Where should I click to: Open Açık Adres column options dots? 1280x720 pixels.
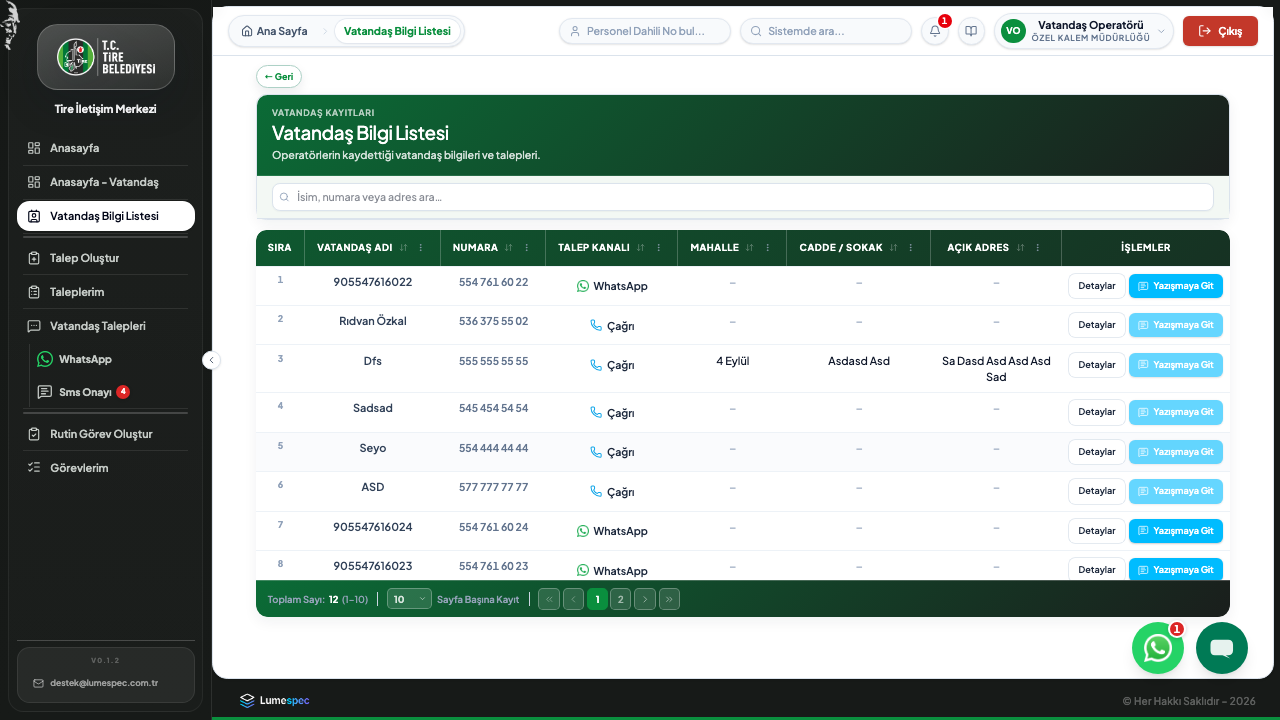pos(1038,248)
